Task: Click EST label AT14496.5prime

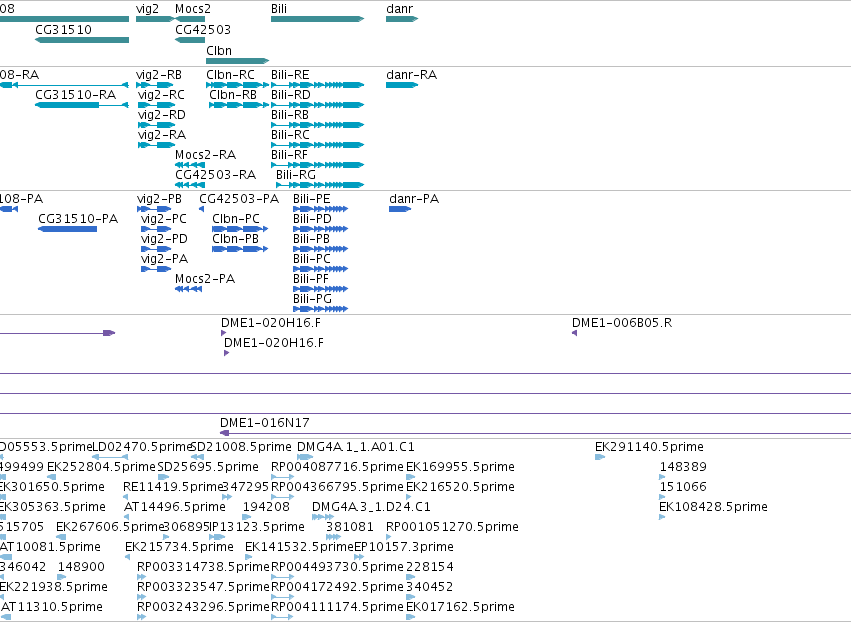Action: [x=175, y=507]
